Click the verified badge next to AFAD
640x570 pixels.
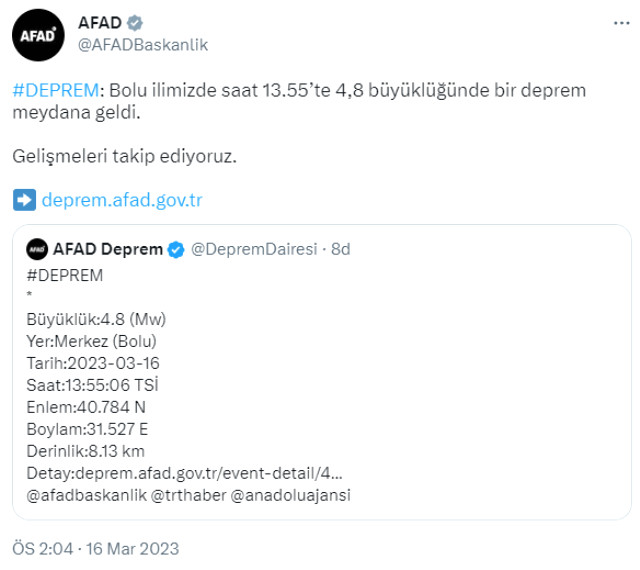pyautogui.click(x=135, y=23)
